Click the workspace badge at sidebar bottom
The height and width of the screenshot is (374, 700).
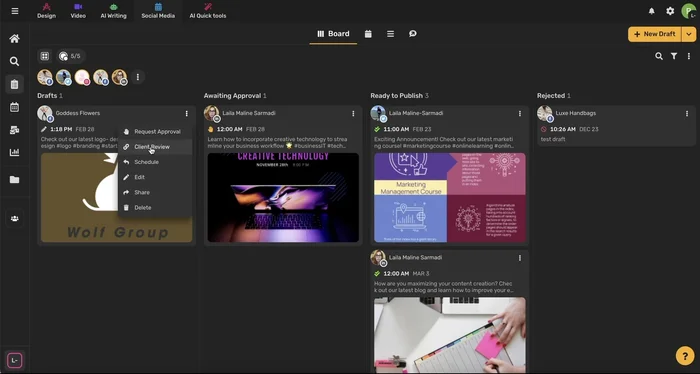tap(15, 360)
